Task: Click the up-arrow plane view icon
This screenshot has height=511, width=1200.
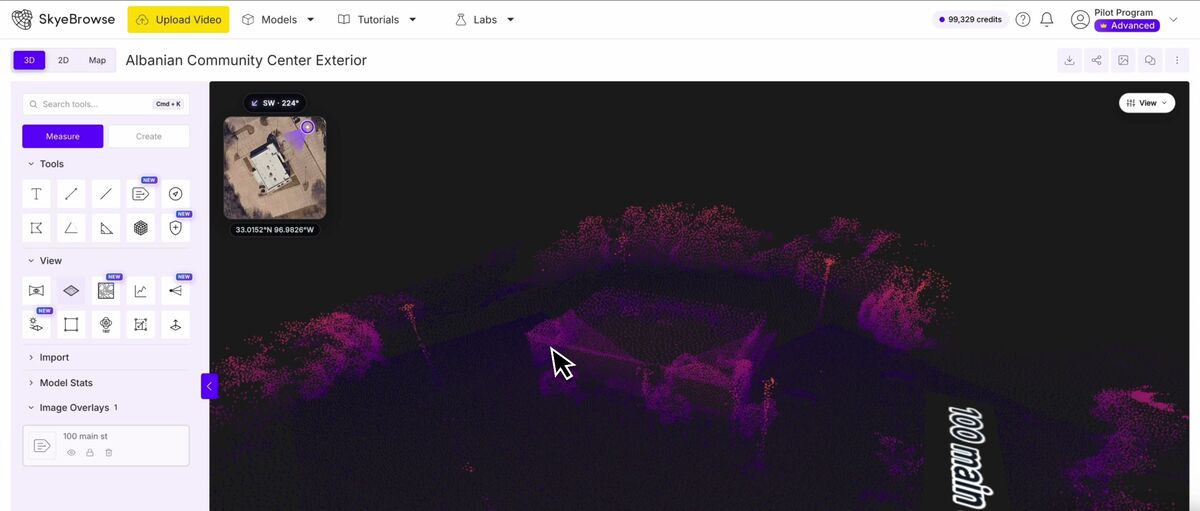Action: tap(176, 325)
